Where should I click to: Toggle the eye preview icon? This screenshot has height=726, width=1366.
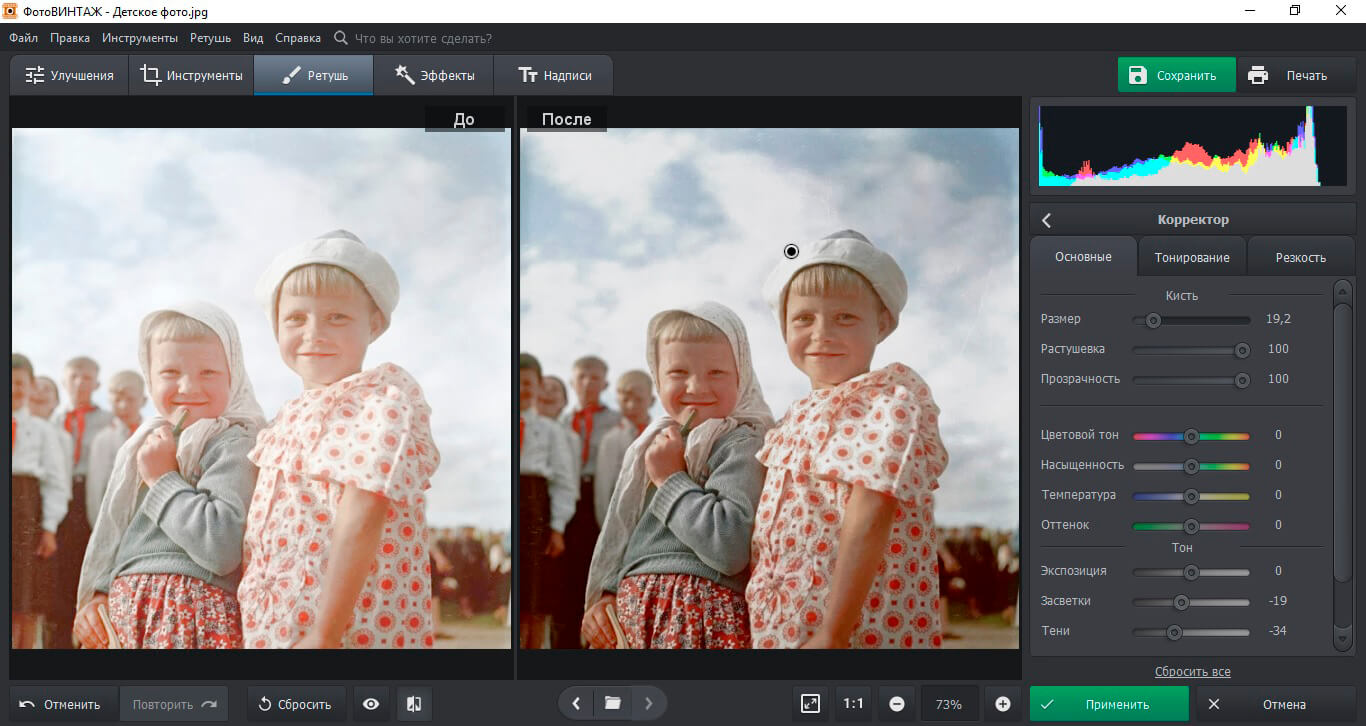(371, 704)
